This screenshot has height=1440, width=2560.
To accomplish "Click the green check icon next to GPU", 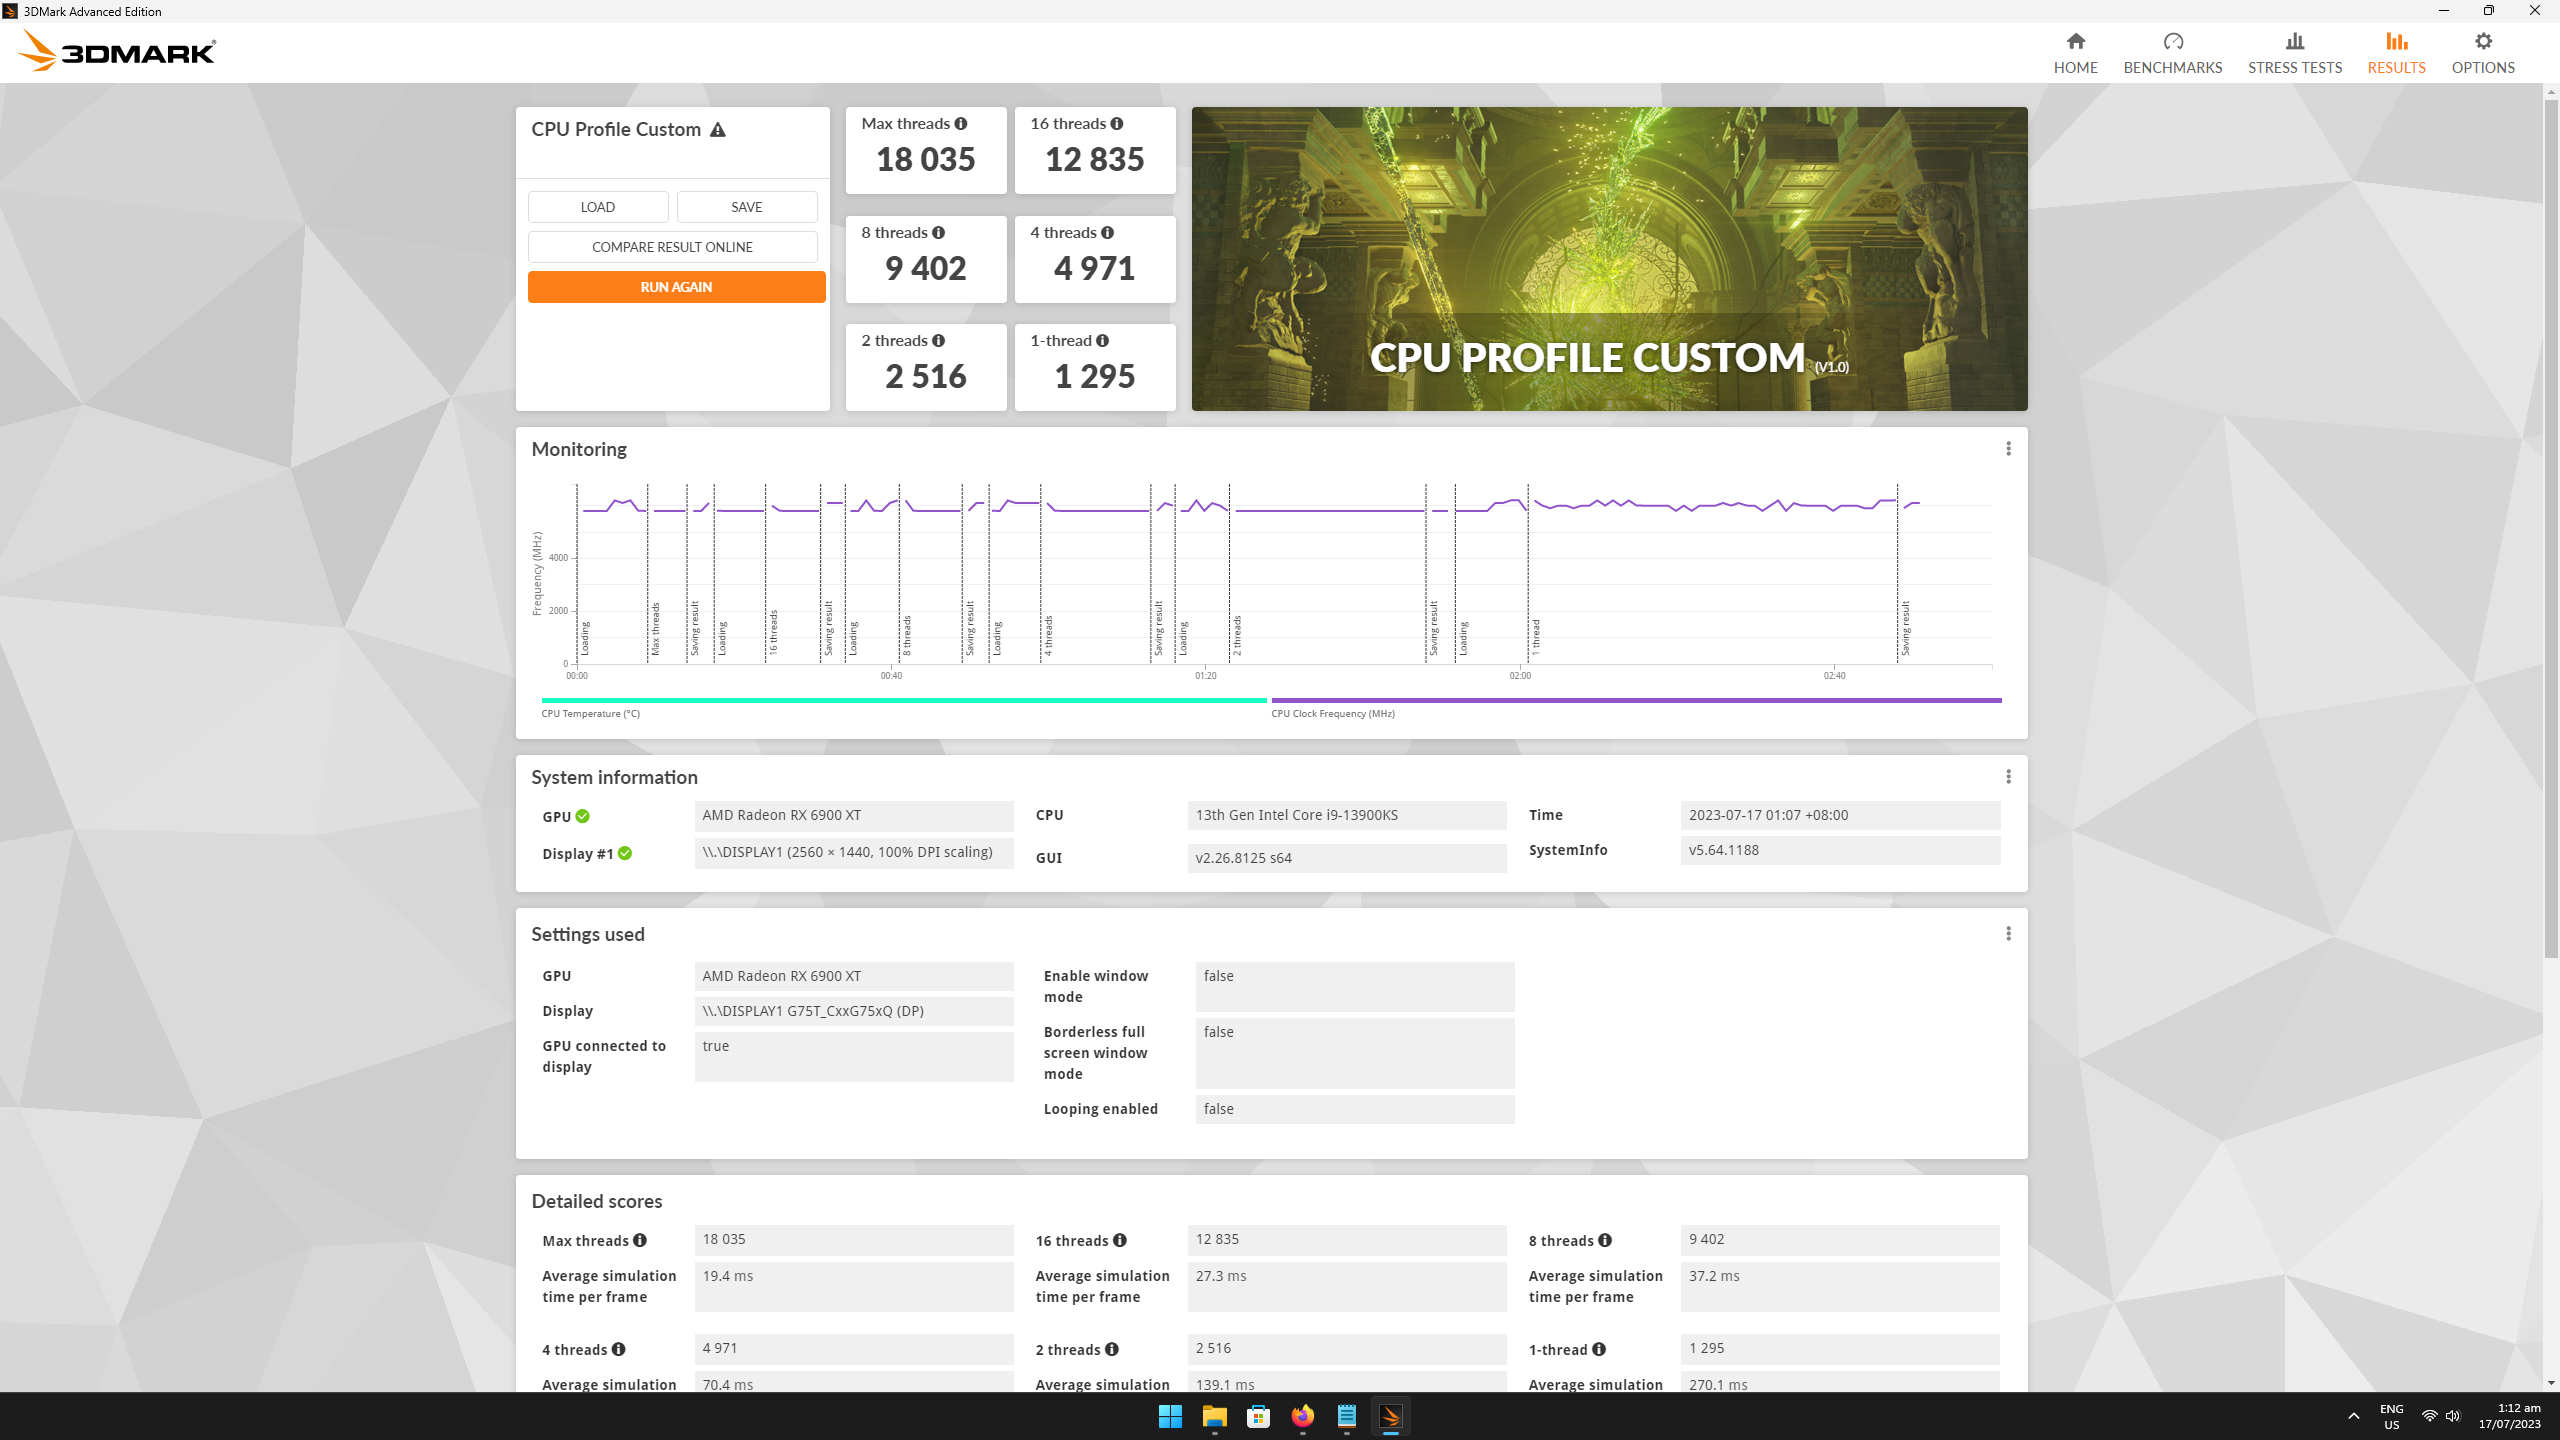I will tap(583, 817).
